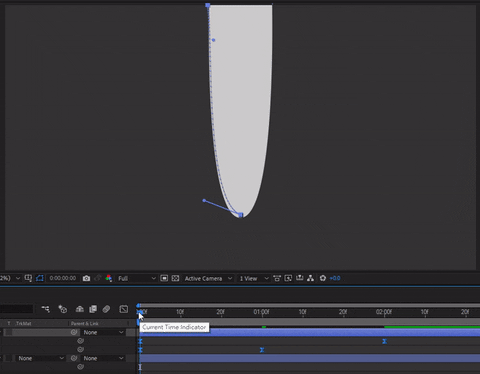
Task: Open second layer's Parent None dropdown
Action: [x=103, y=358]
